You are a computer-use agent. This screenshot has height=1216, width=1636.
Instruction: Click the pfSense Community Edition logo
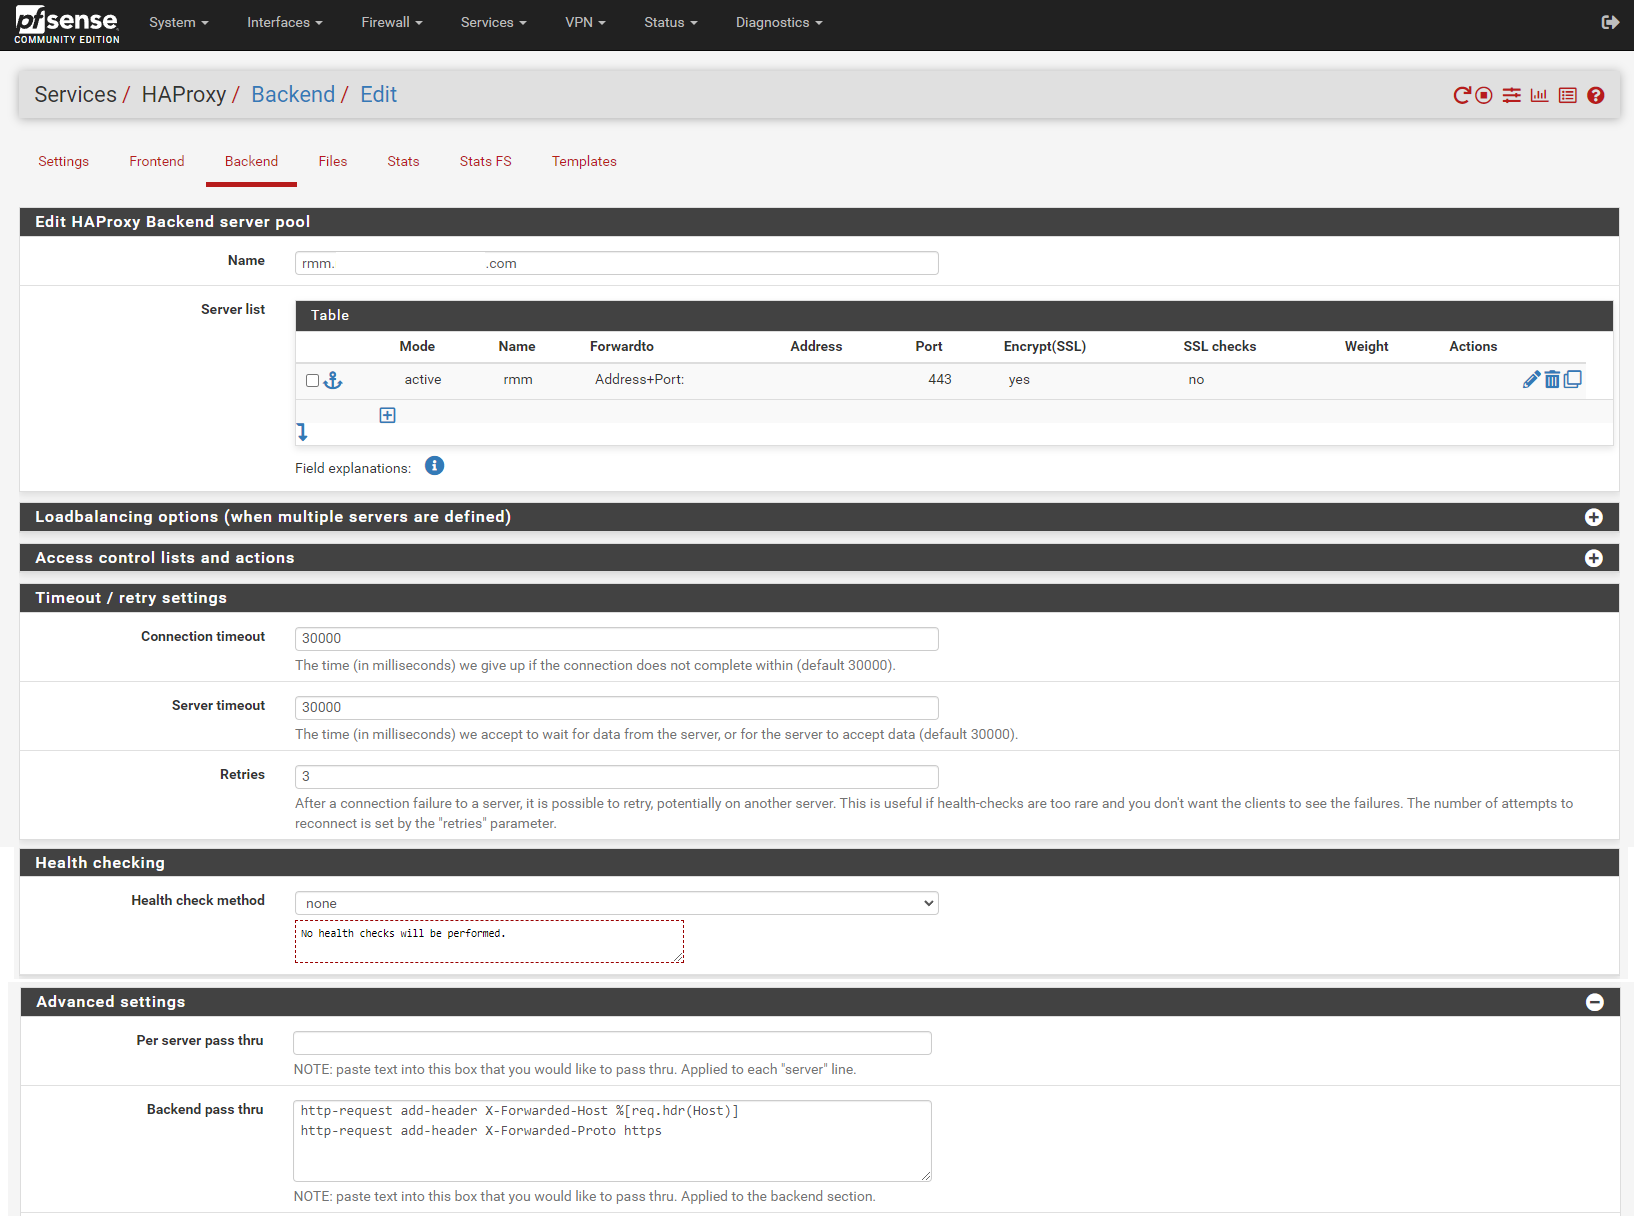[67, 24]
